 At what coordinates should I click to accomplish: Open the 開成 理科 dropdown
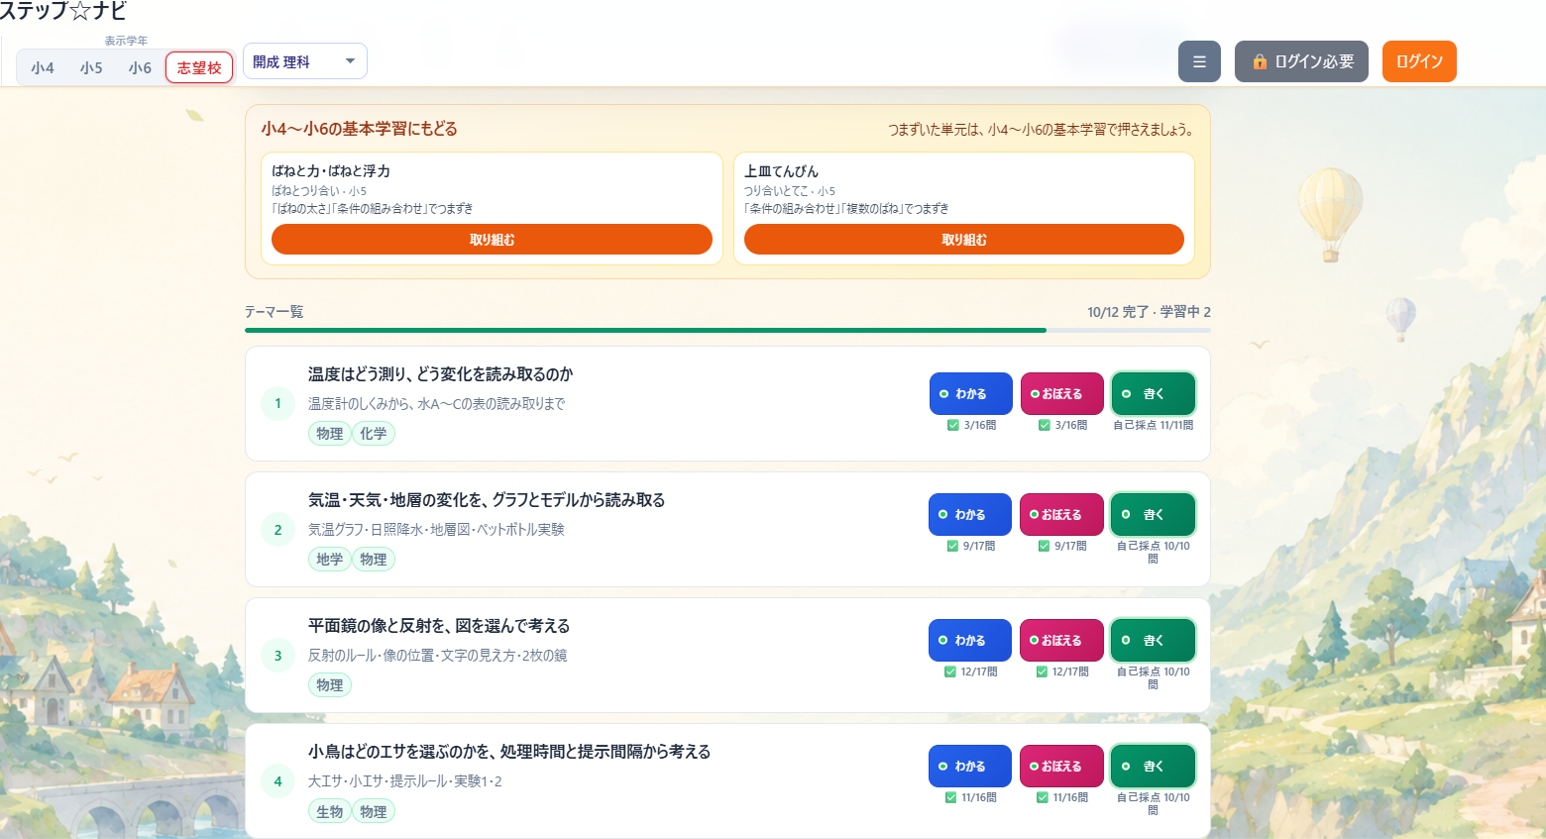pos(305,61)
